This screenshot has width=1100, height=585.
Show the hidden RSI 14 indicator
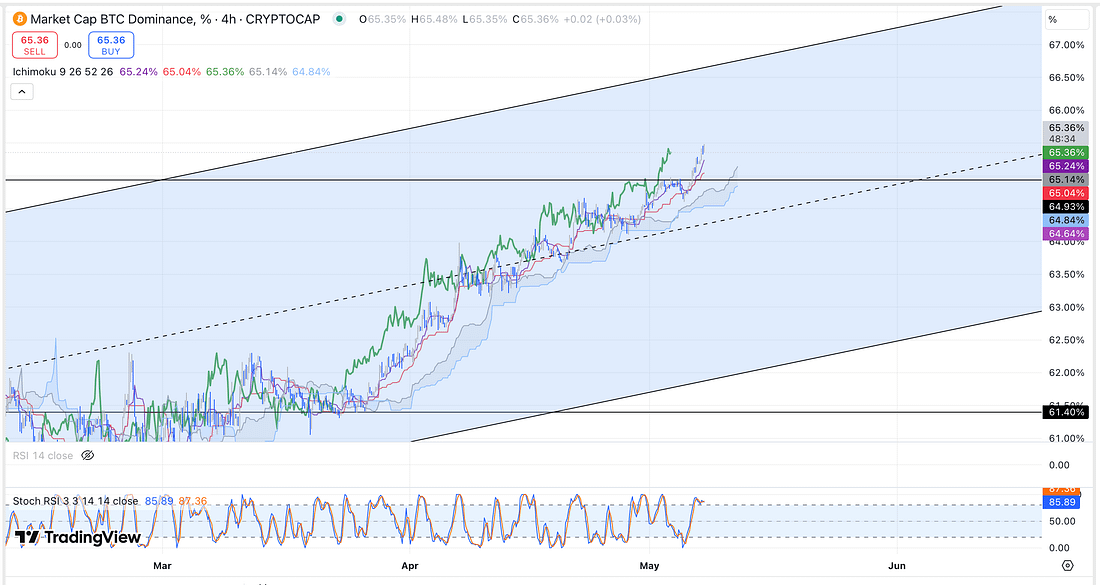[x=87, y=455]
